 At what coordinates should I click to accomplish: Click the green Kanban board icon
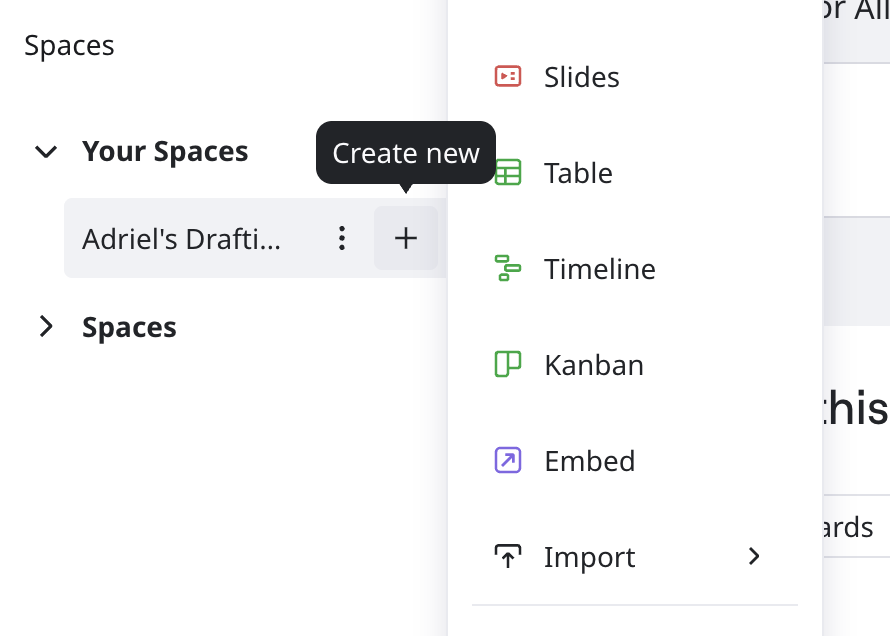tap(508, 364)
